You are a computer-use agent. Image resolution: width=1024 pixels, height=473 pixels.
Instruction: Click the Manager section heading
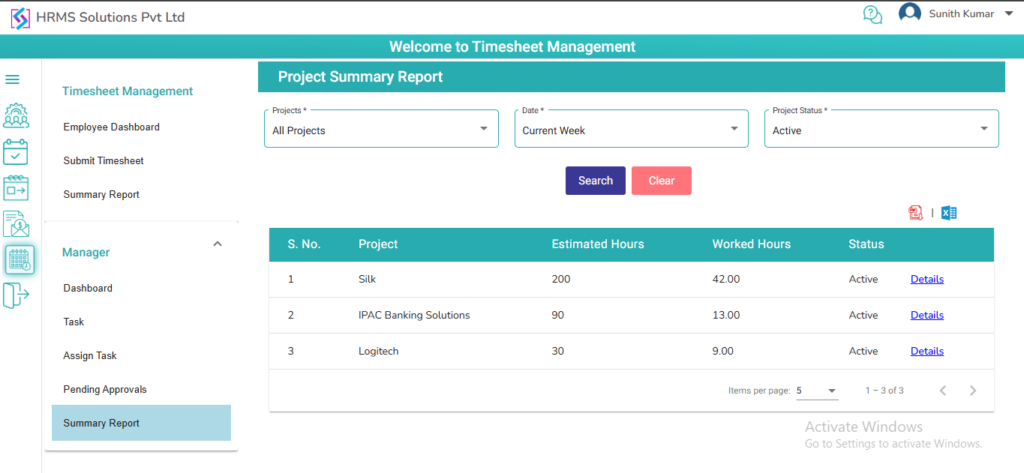86,252
